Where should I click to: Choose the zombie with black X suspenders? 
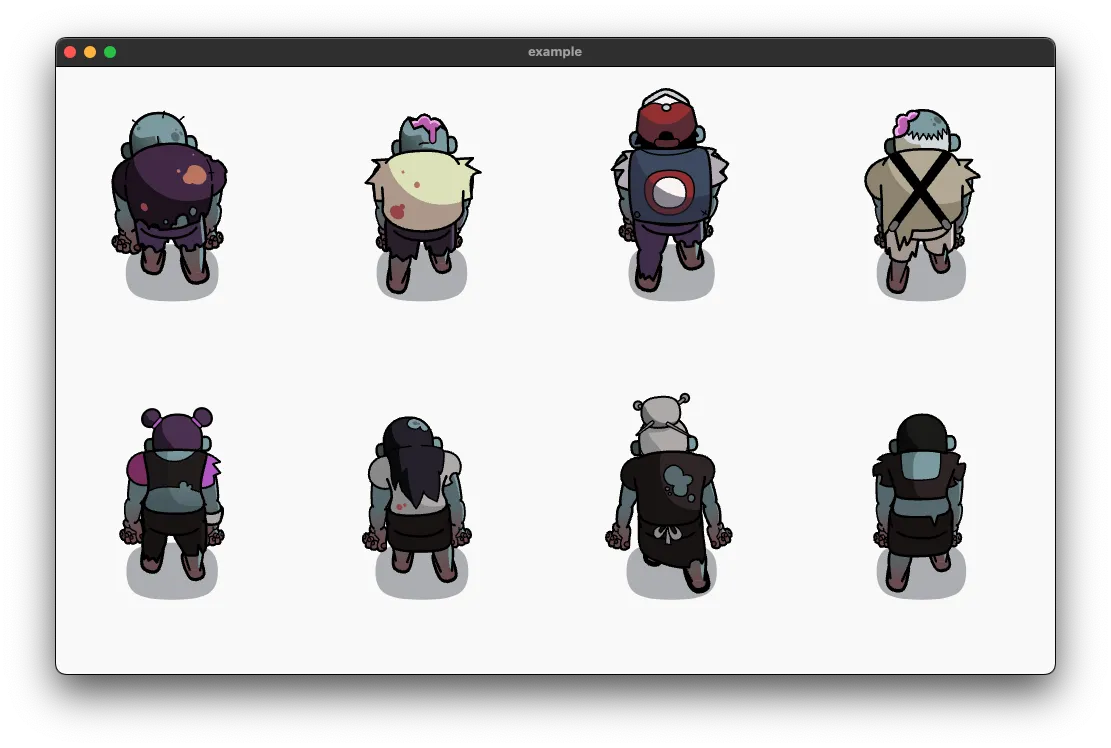[x=921, y=200]
